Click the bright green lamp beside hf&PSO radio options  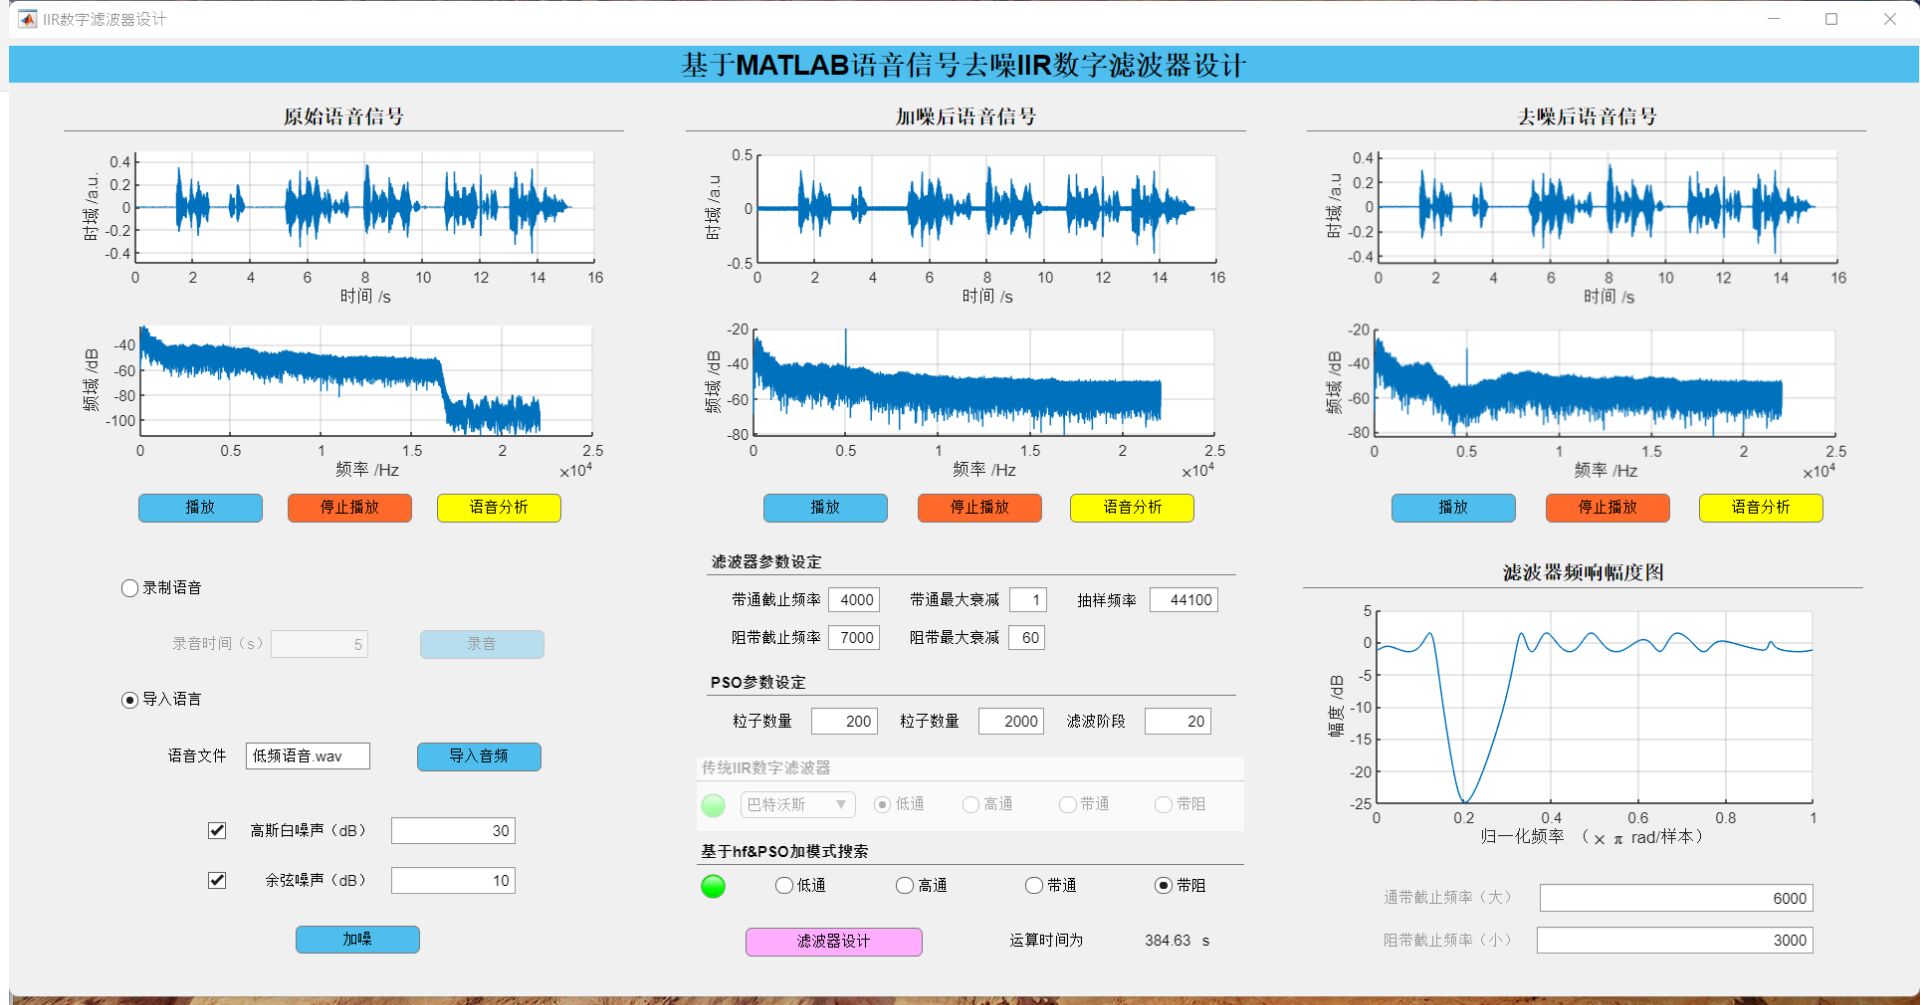(713, 886)
